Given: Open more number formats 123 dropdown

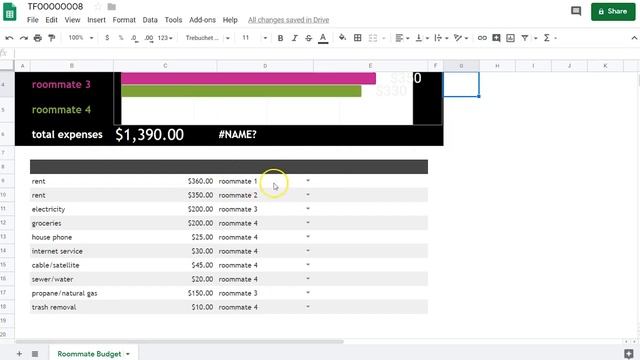Looking at the screenshot, I should coord(165,38).
